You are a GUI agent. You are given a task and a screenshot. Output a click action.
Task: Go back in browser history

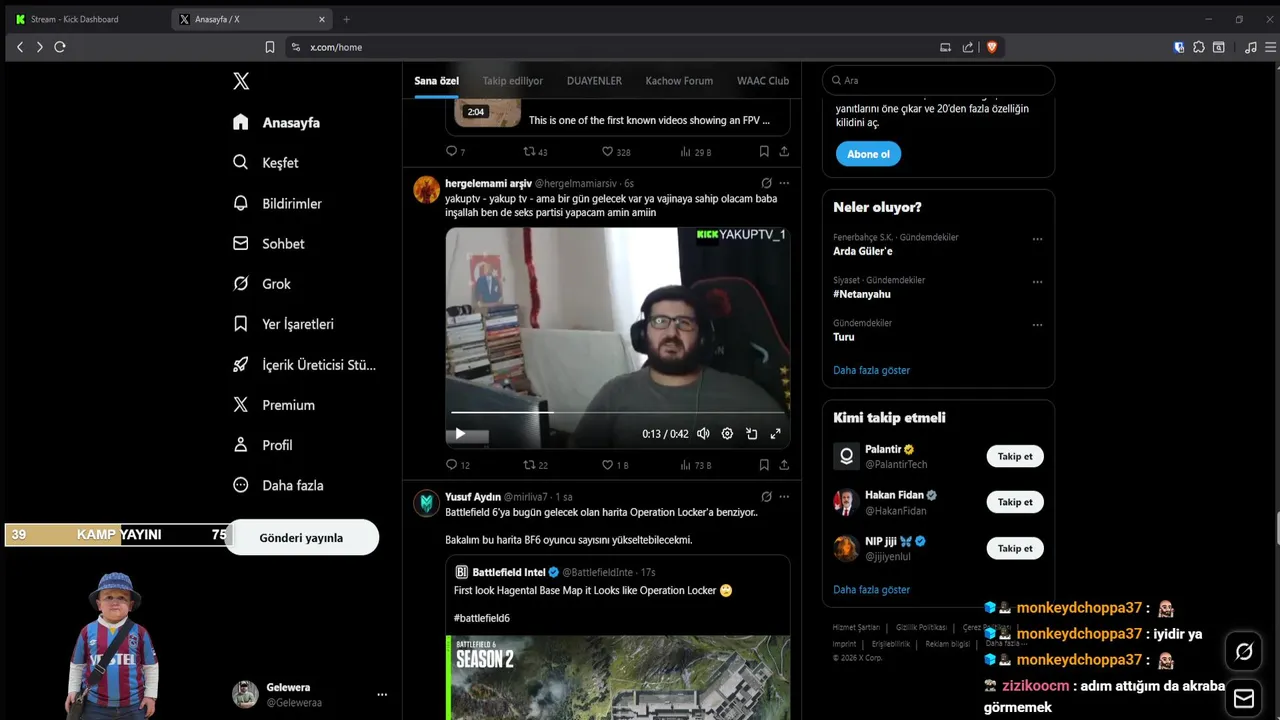(x=19, y=47)
